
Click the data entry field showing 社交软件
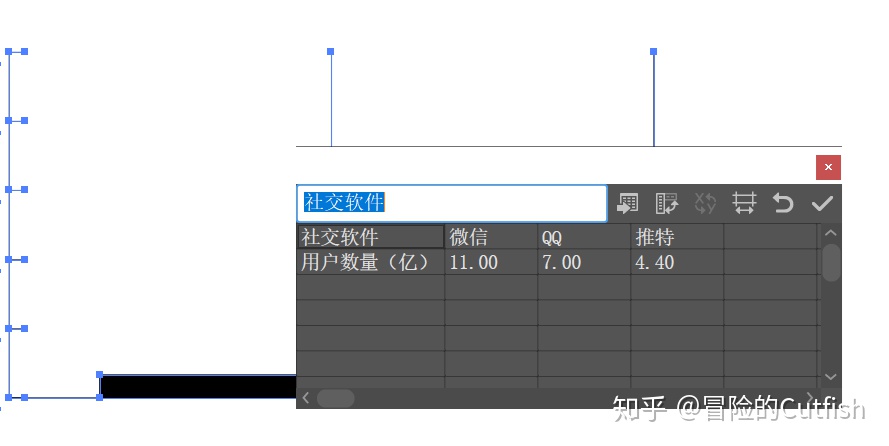tap(452, 203)
